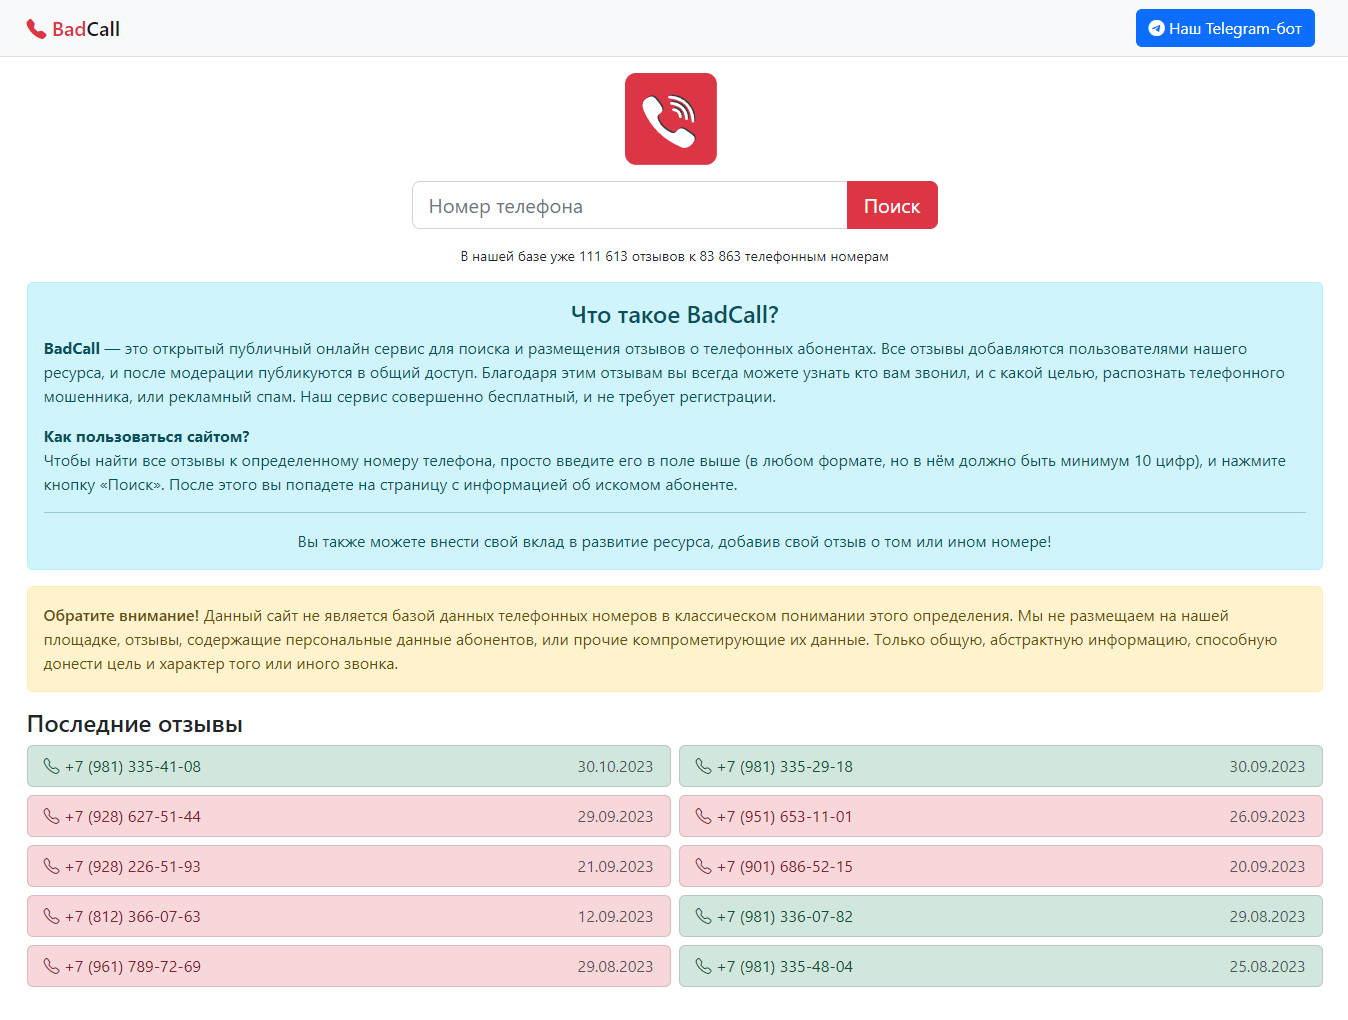Open review for +7 (961) 789-72-69
Screen dimensions: 1348x1020
pos(349,966)
